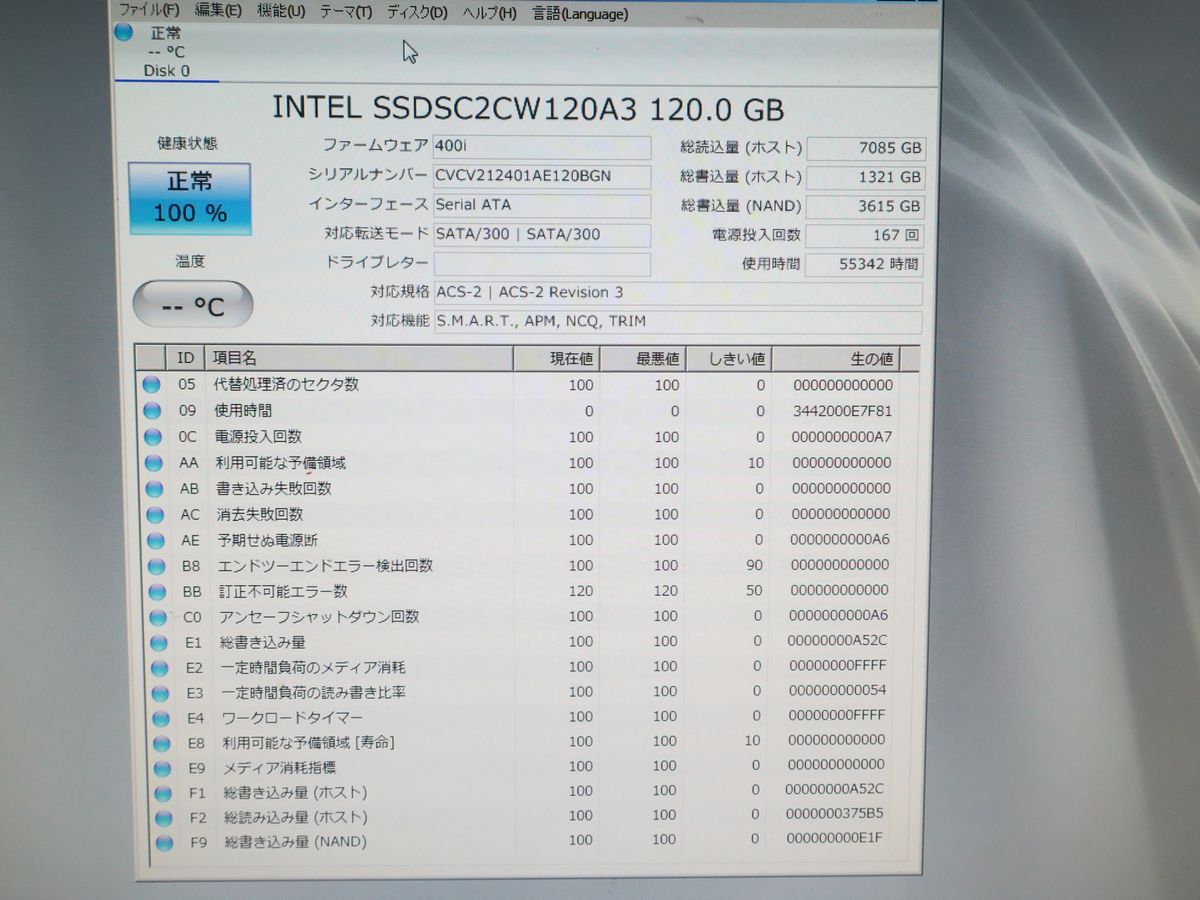
Task: Select the Disk 0 tab
Action: 166,71
